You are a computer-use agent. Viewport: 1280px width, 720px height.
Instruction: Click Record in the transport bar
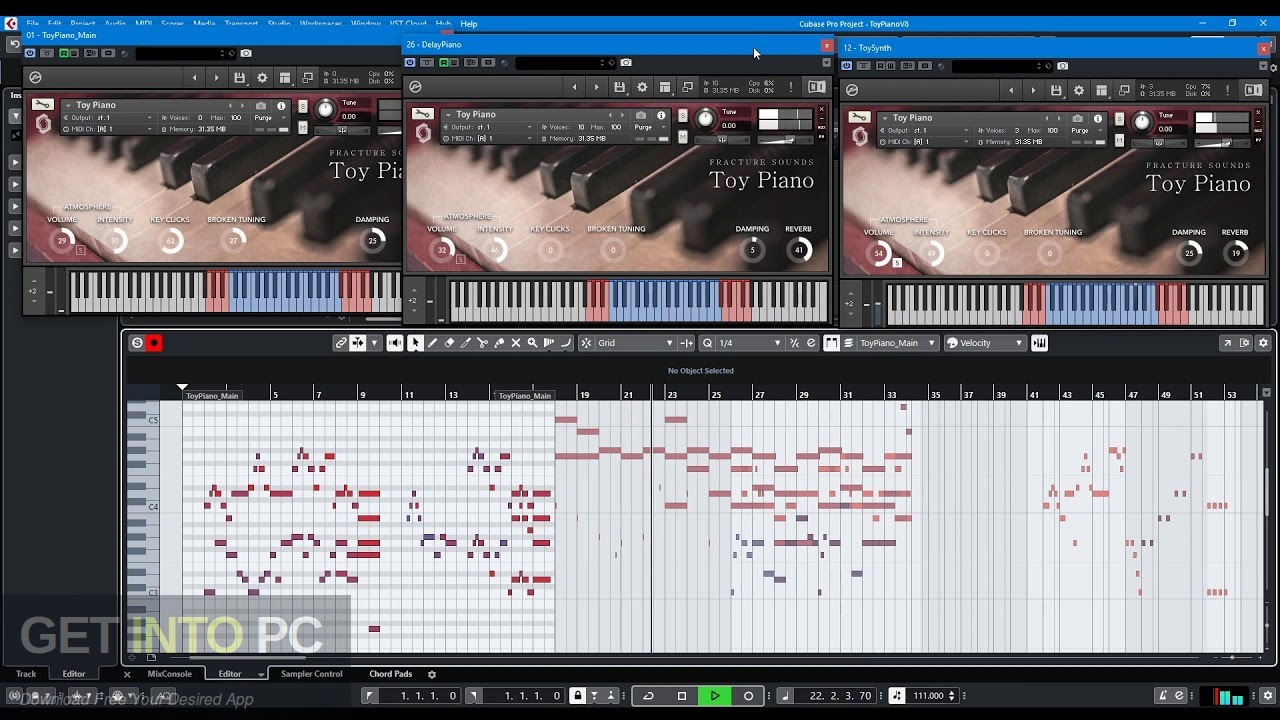pyautogui.click(x=748, y=696)
